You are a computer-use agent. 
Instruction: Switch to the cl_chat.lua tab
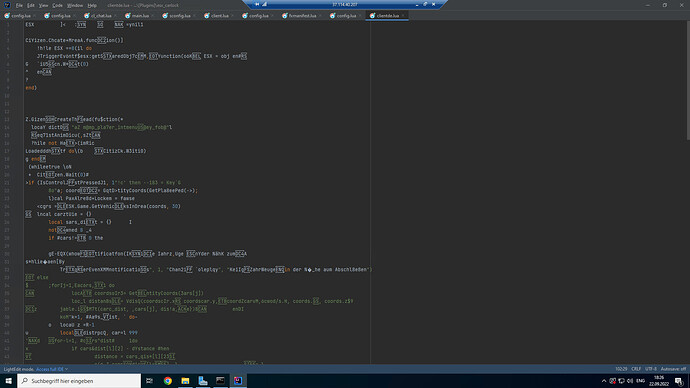pos(101,15)
